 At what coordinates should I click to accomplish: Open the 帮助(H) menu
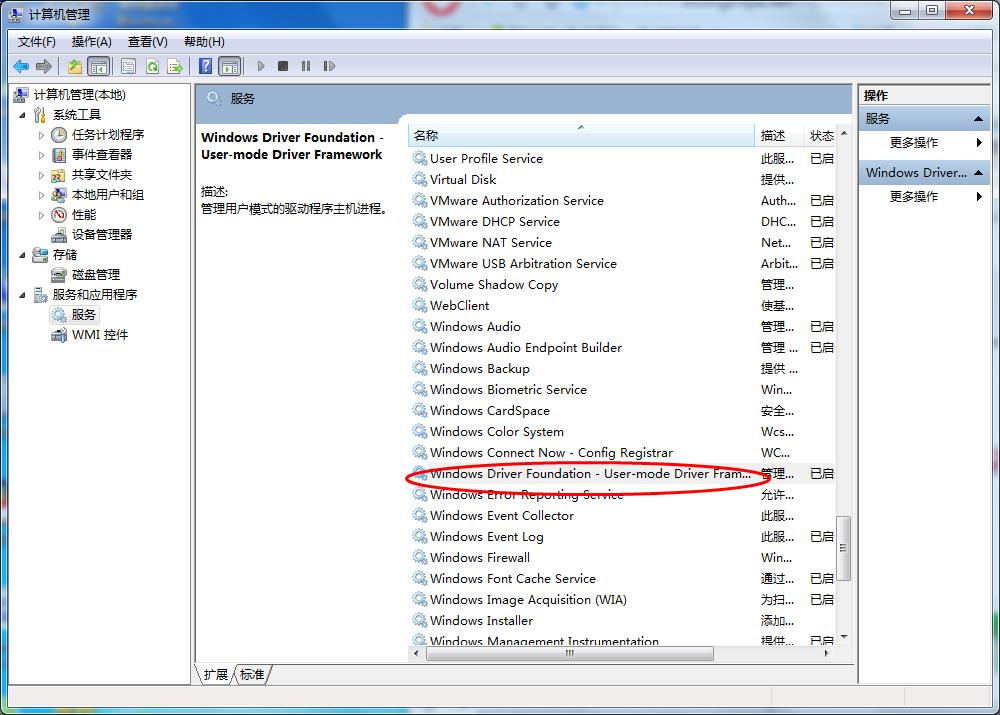point(204,41)
